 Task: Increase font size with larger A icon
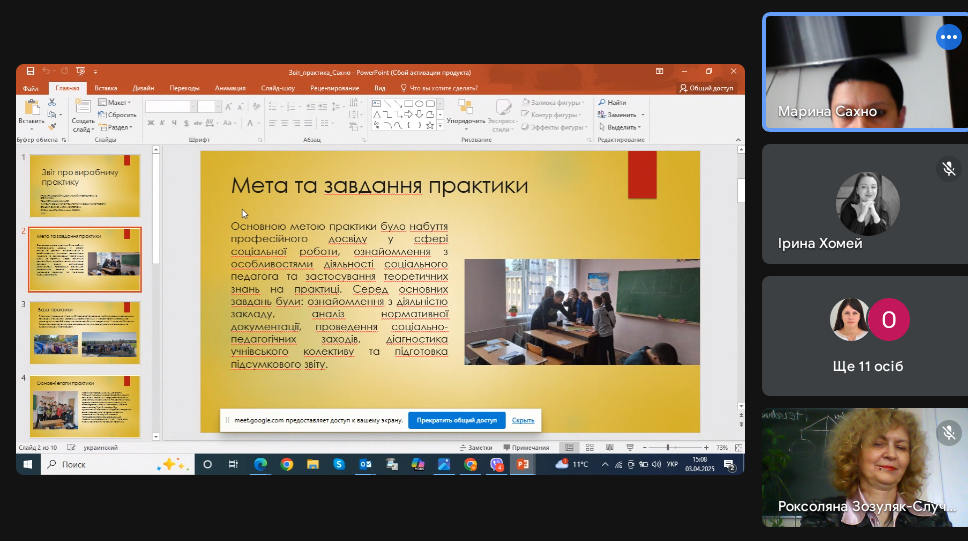coord(228,107)
